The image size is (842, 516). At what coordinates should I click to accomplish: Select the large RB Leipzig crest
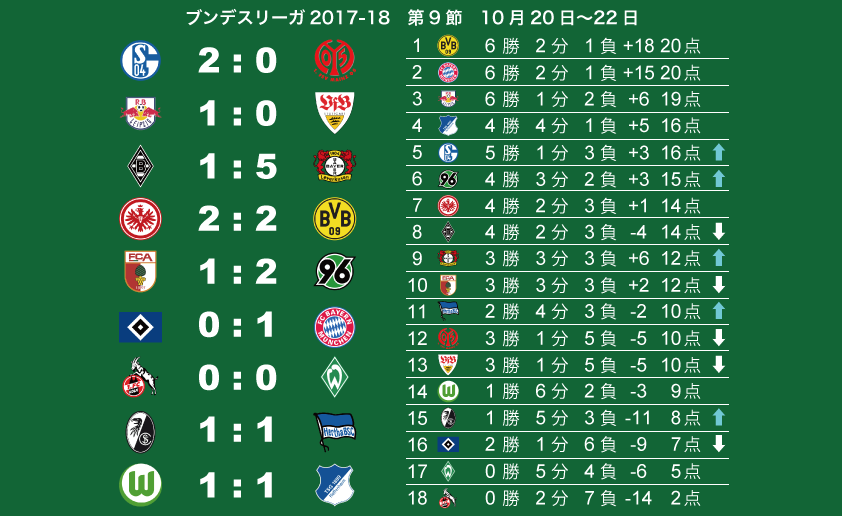(140, 113)
